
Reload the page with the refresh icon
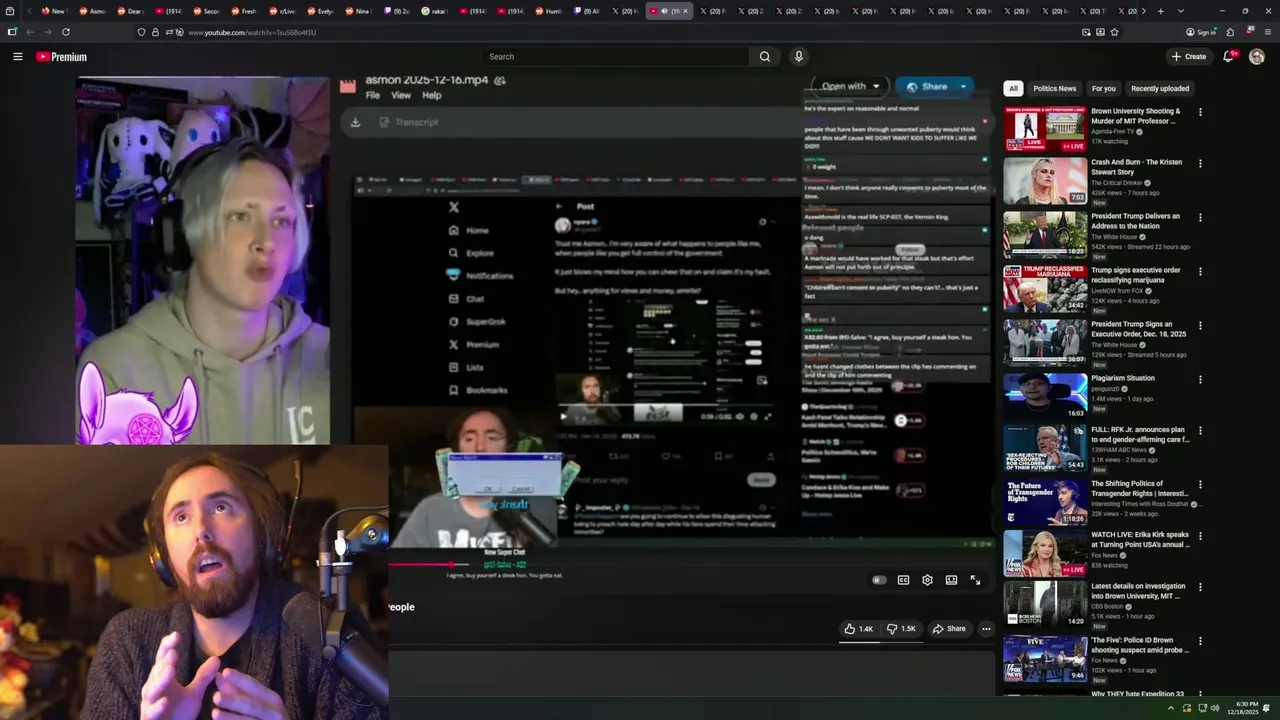[66, 32]
